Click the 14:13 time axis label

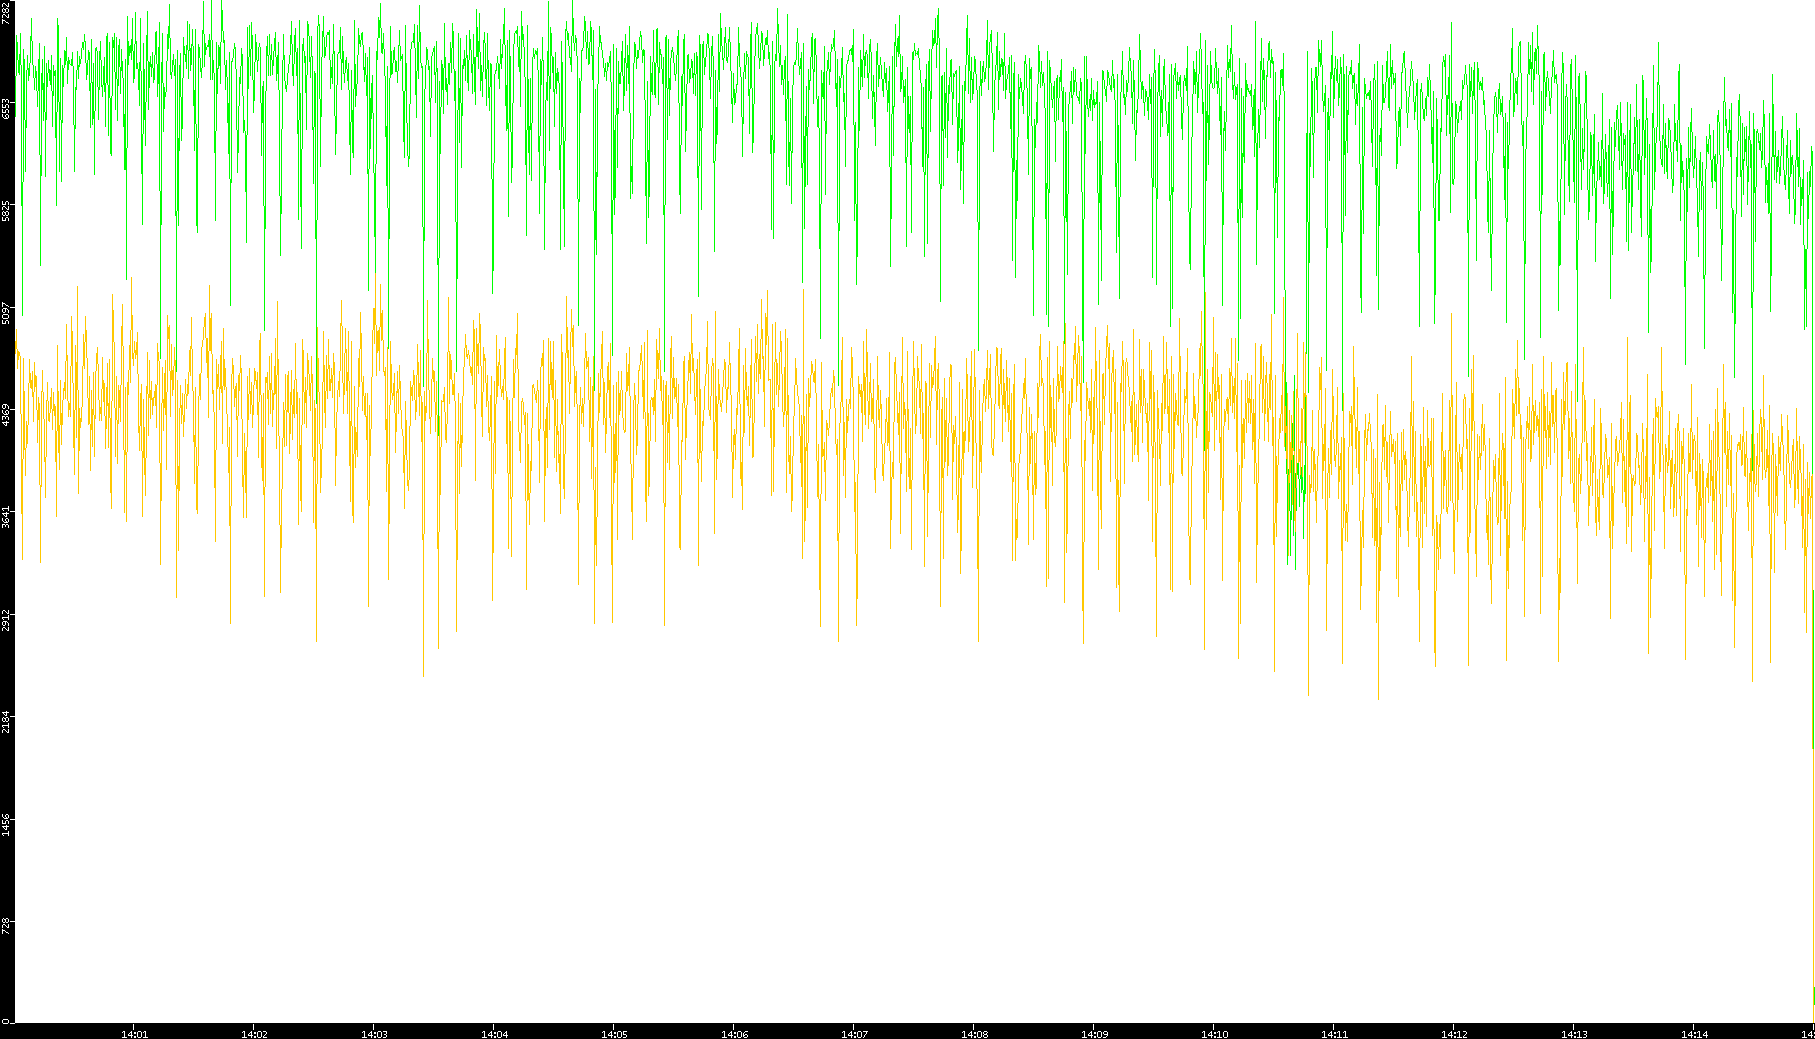[x=1574, y=1034]
